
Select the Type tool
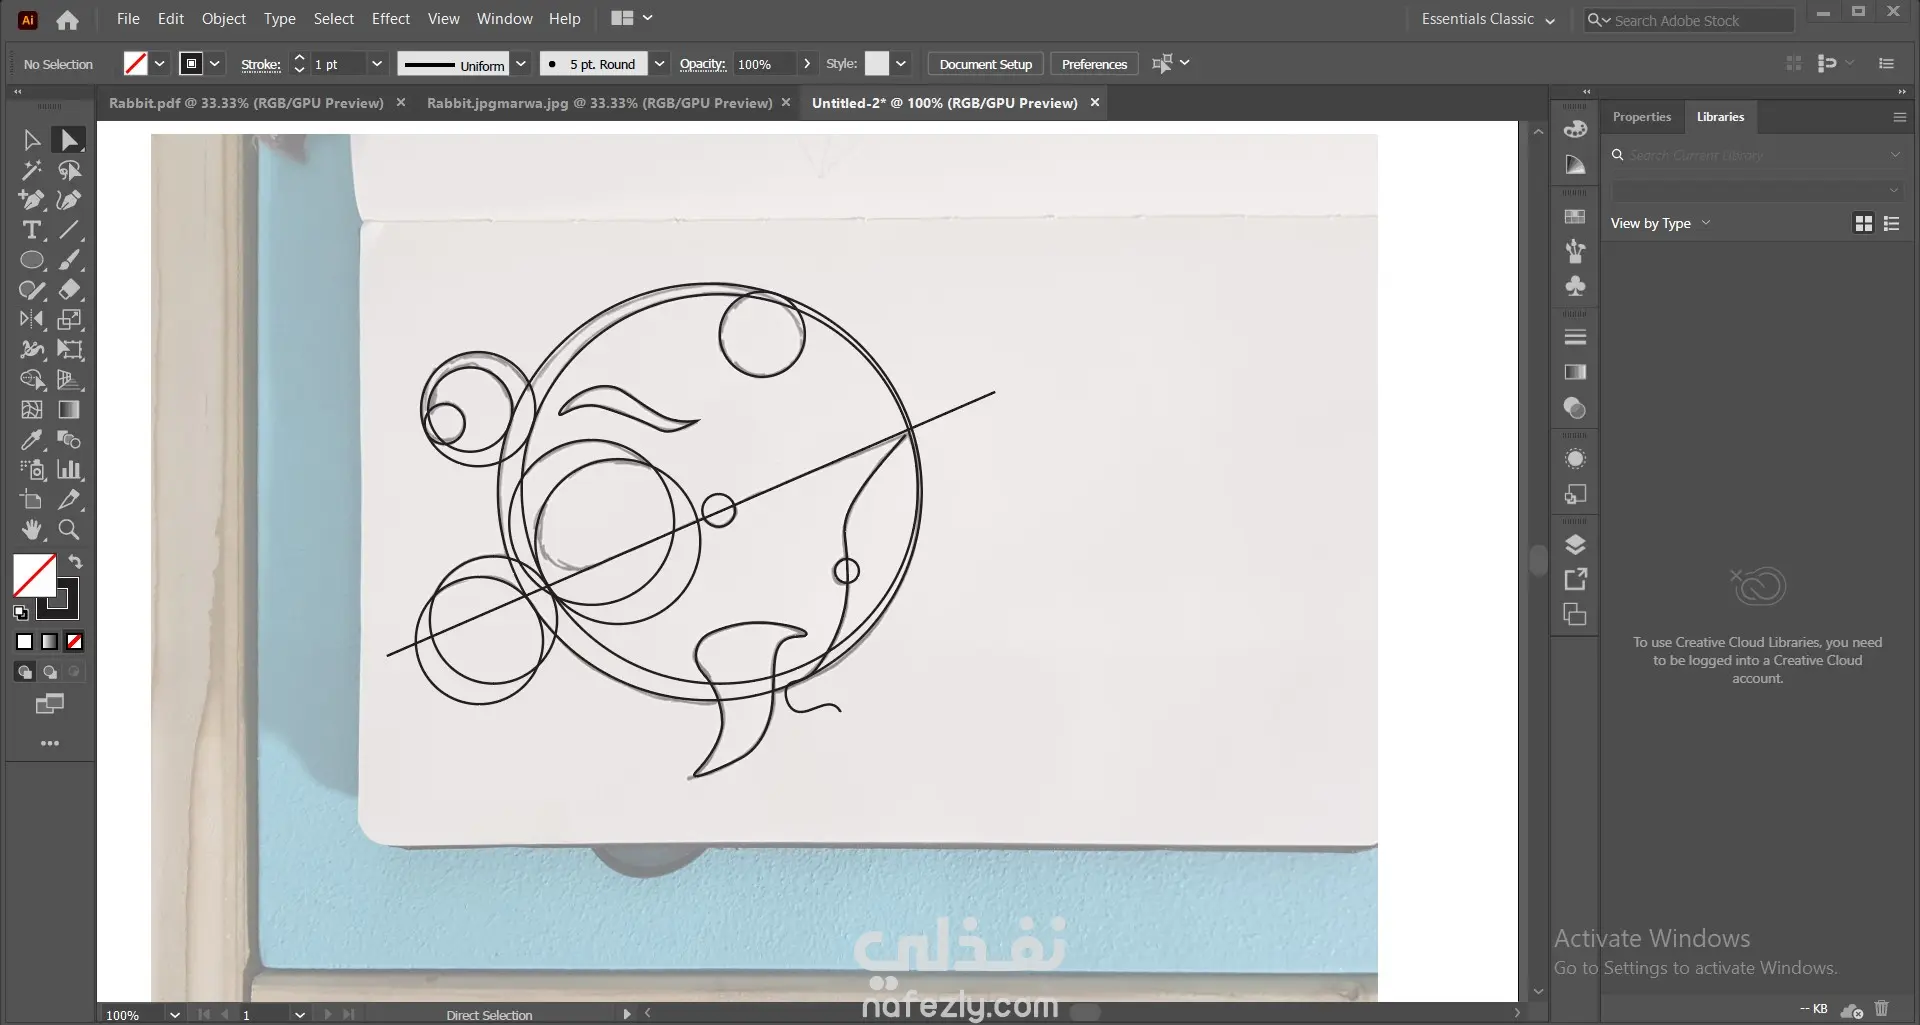[32, 230]
